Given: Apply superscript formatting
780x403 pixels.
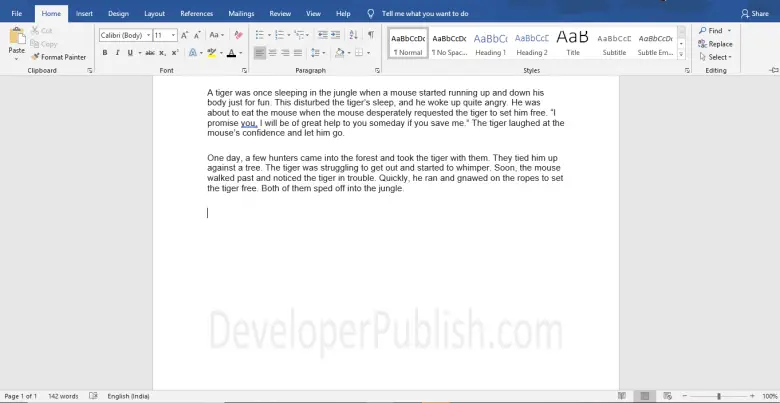Looking at the screenshot, I should coord(175,53).
